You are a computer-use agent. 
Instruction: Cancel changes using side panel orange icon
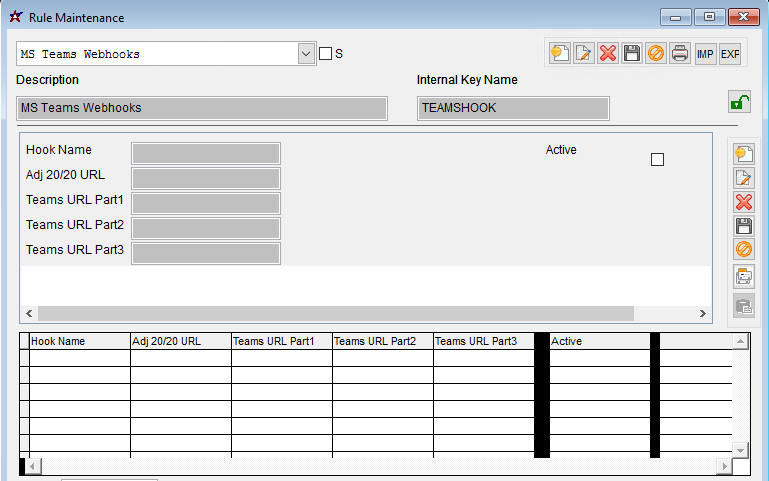pos(744,250)
